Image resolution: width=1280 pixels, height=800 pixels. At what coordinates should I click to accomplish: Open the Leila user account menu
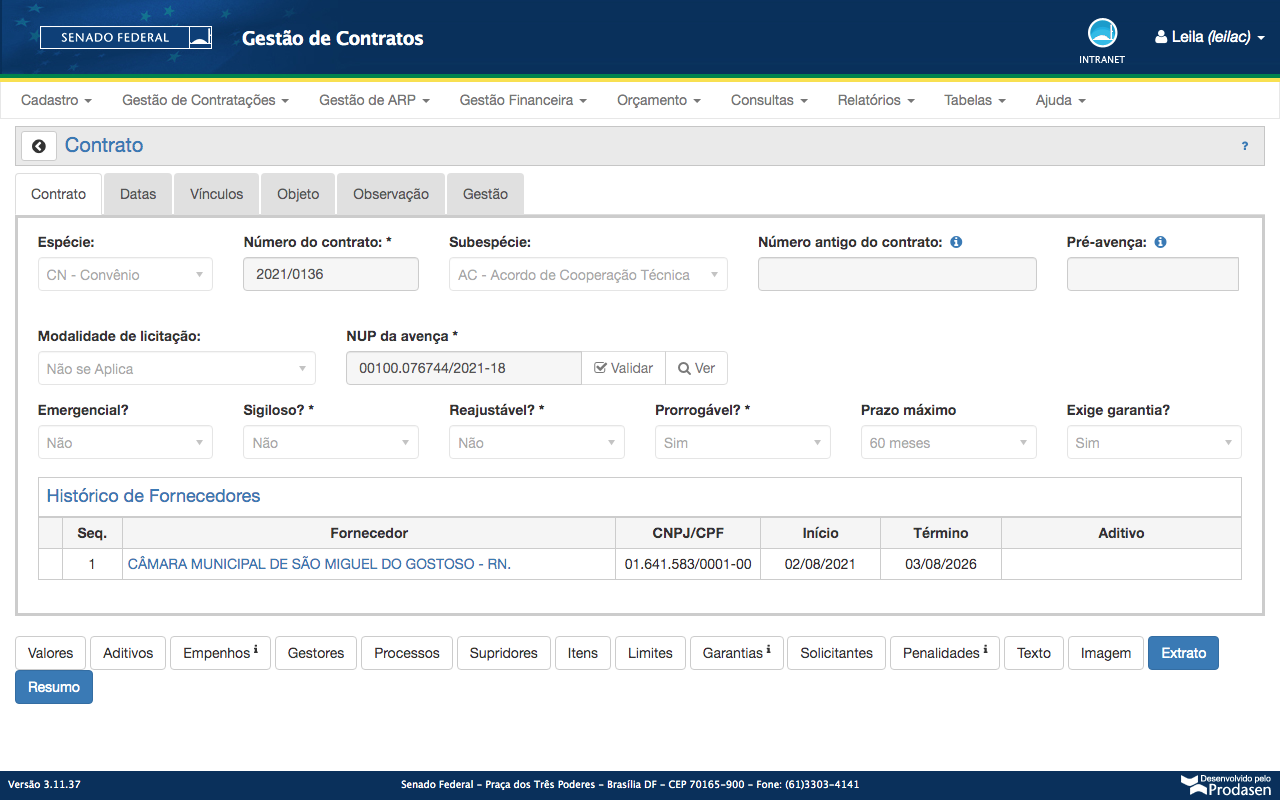click(x=1210, y=37)
